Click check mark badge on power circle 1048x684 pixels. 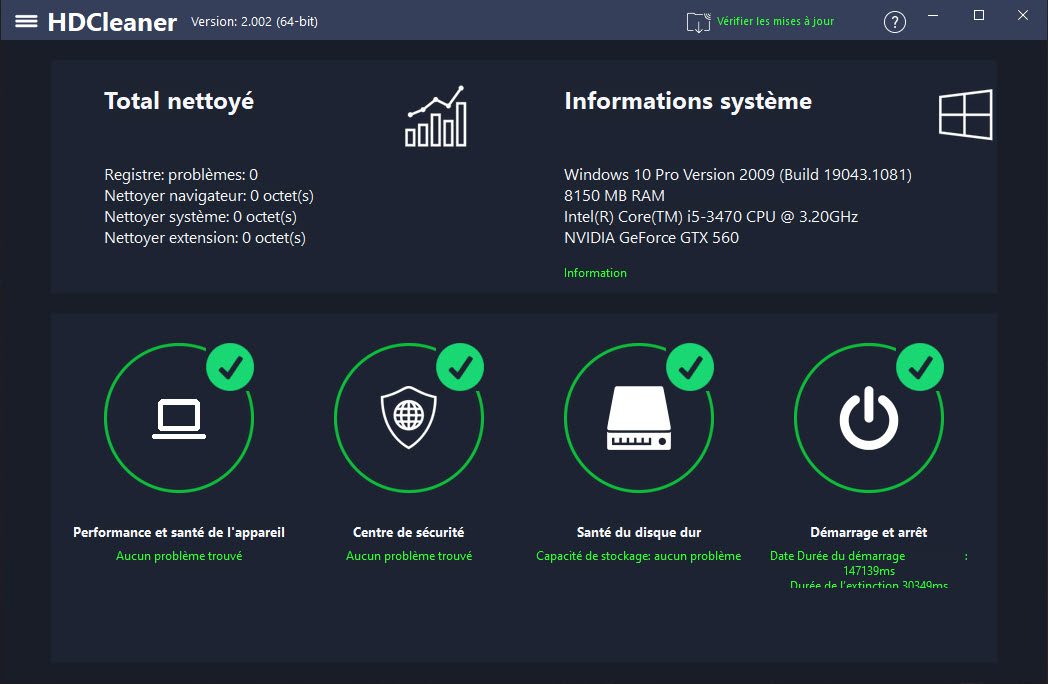click(x=920, y=367)
